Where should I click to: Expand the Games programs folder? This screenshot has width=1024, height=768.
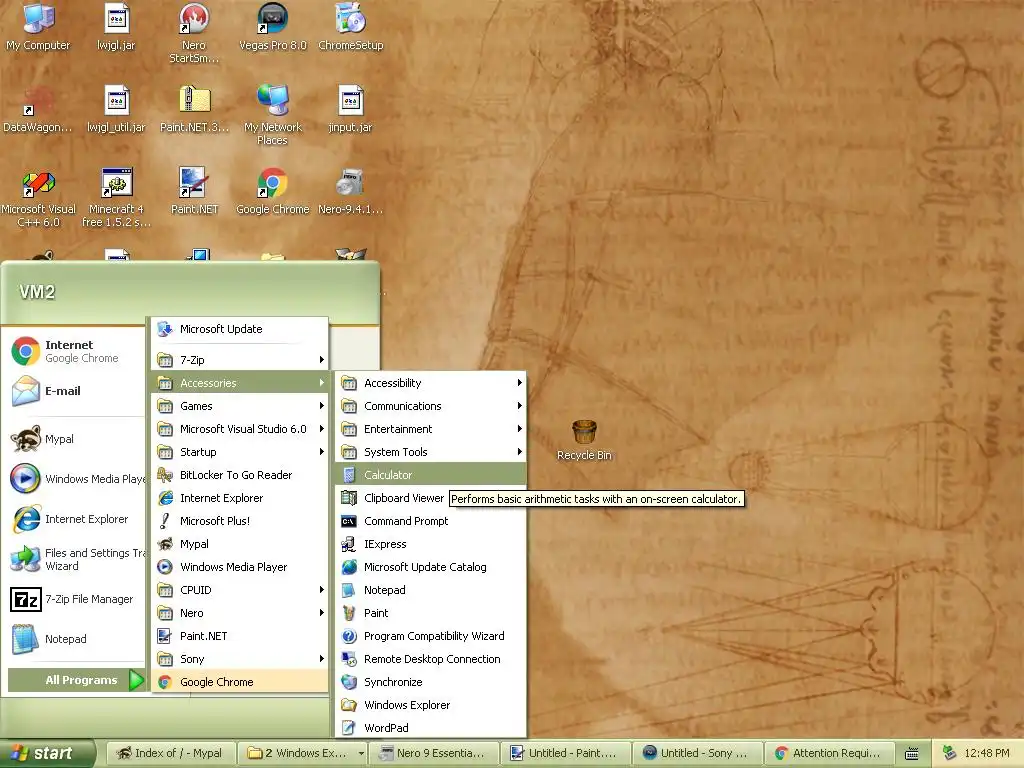coord(240,406)
